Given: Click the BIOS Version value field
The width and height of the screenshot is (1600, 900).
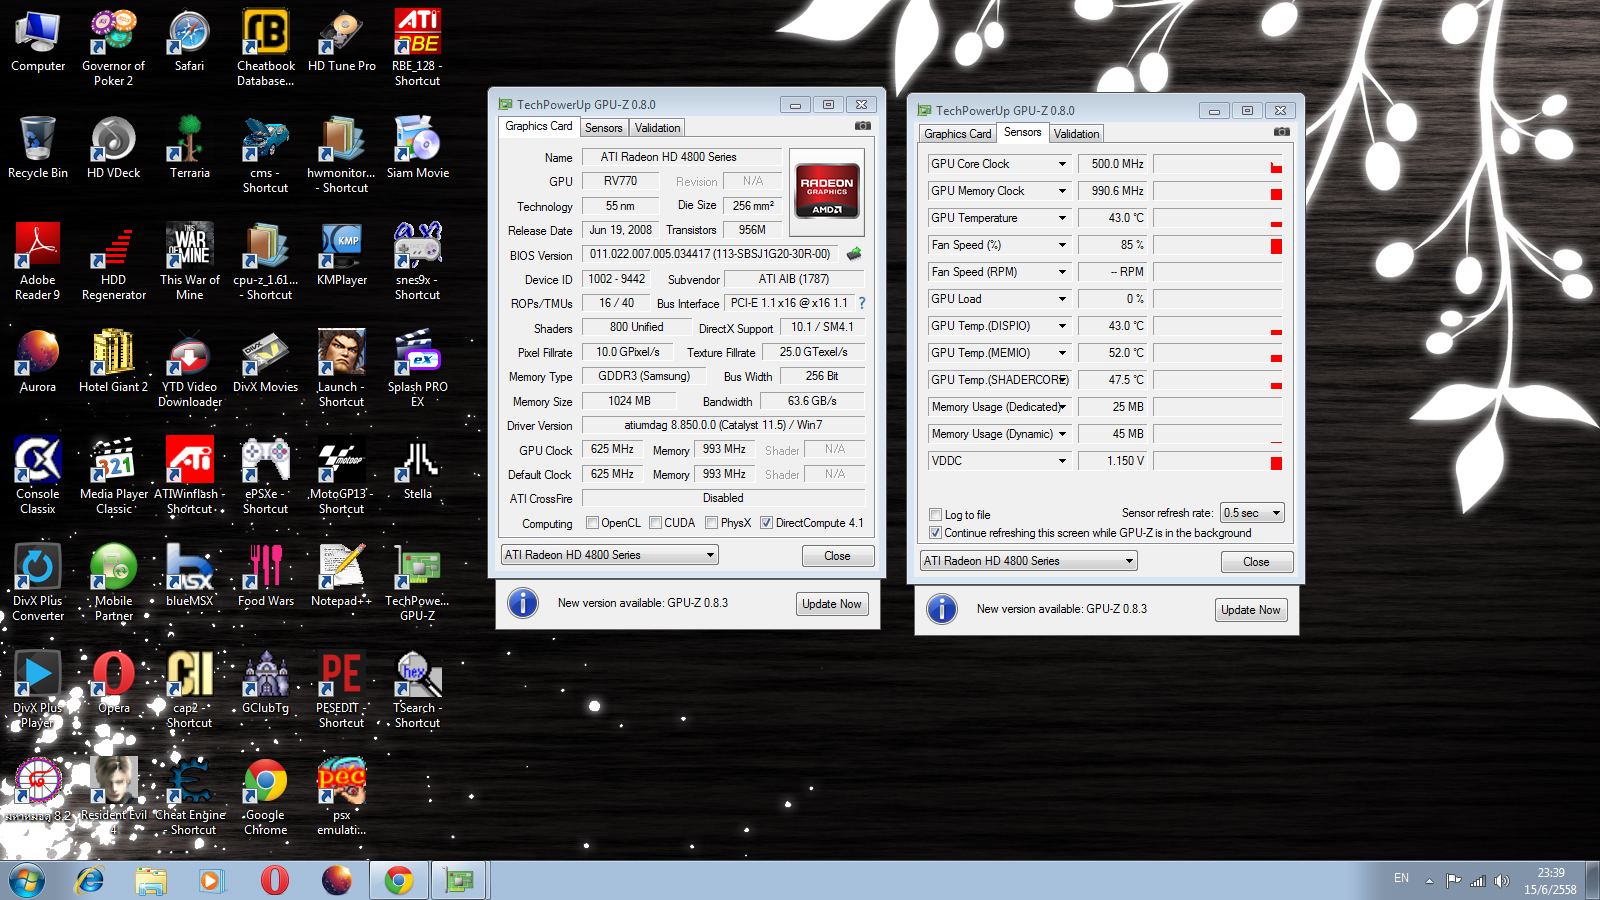Looking at the screenshot, I should [711, 254].
